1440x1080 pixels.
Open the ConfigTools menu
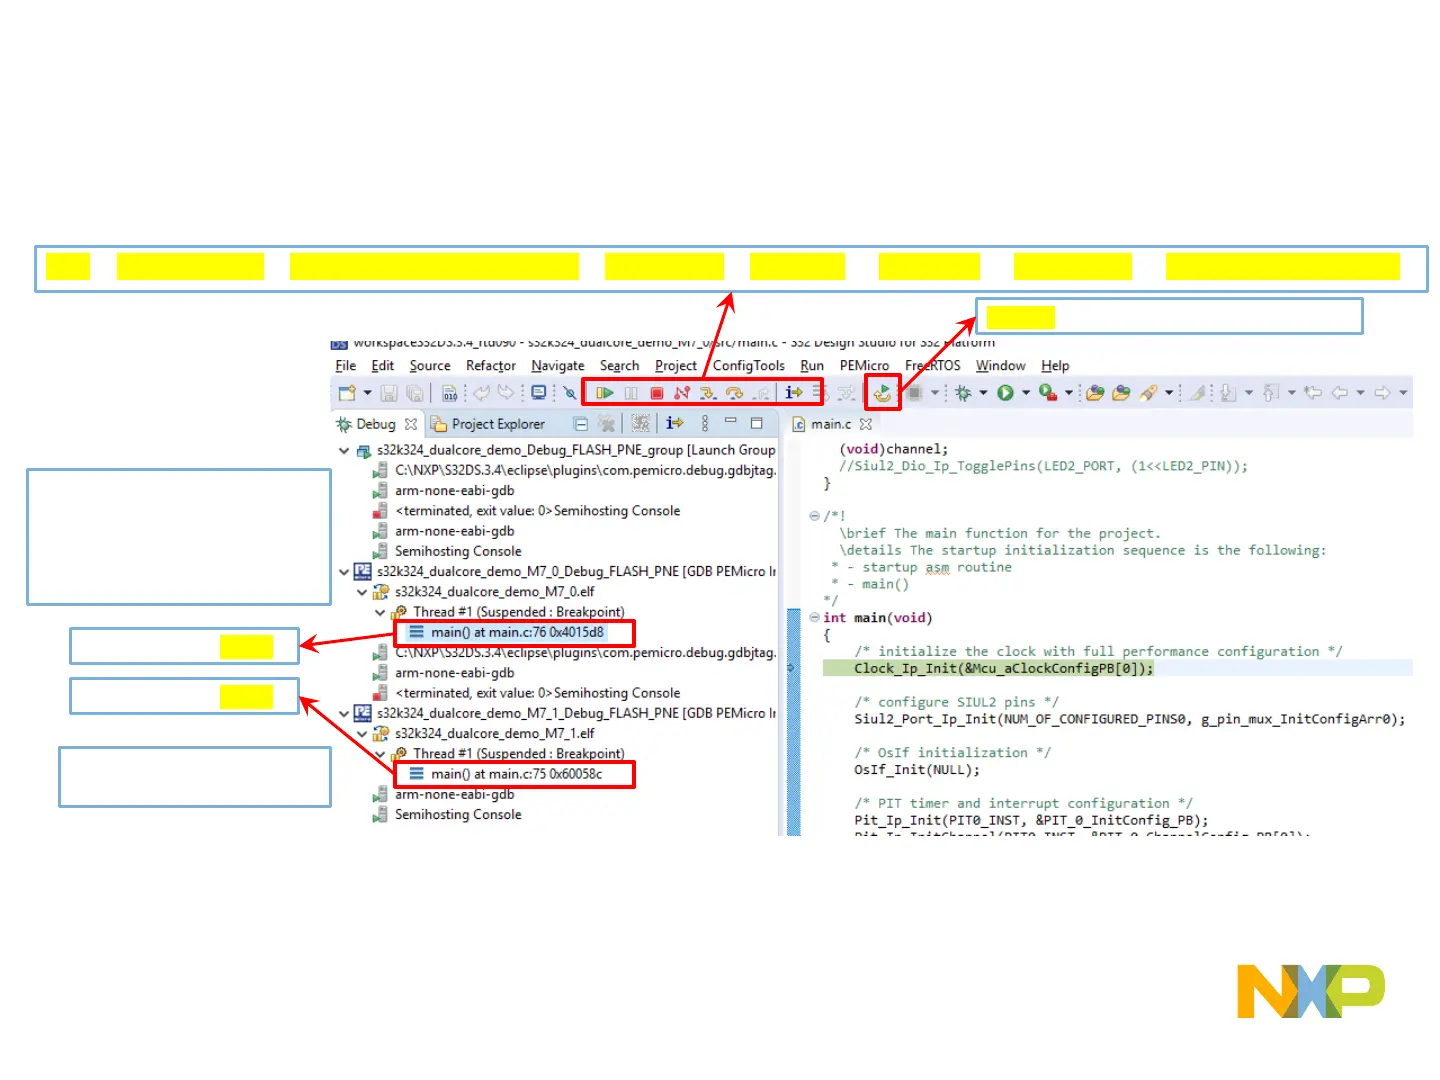pyautogui.click(x=749, y=366)
